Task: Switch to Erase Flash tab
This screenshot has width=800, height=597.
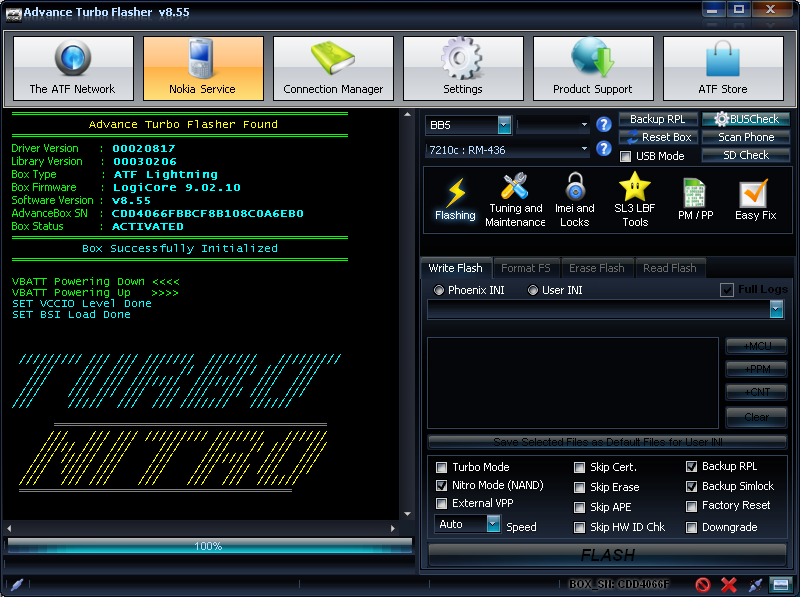Action: (x=596, y=268)
